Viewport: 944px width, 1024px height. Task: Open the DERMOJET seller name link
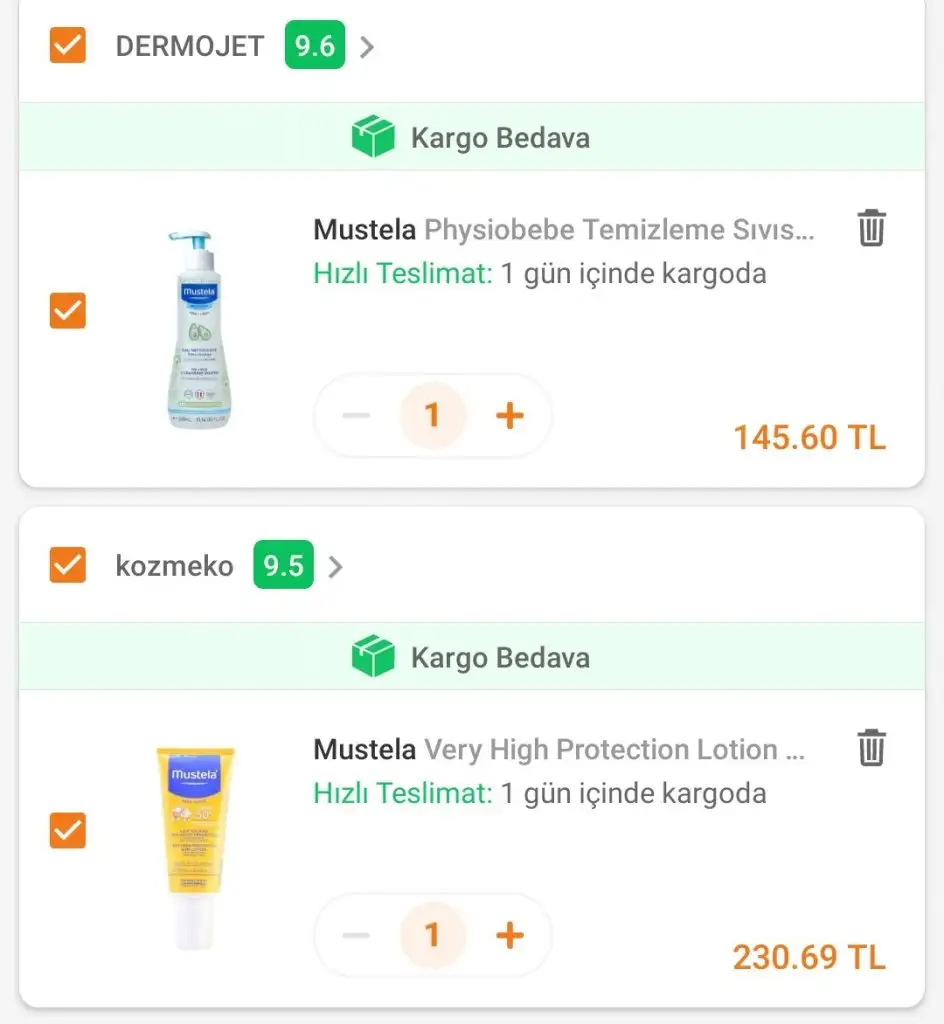190,46
